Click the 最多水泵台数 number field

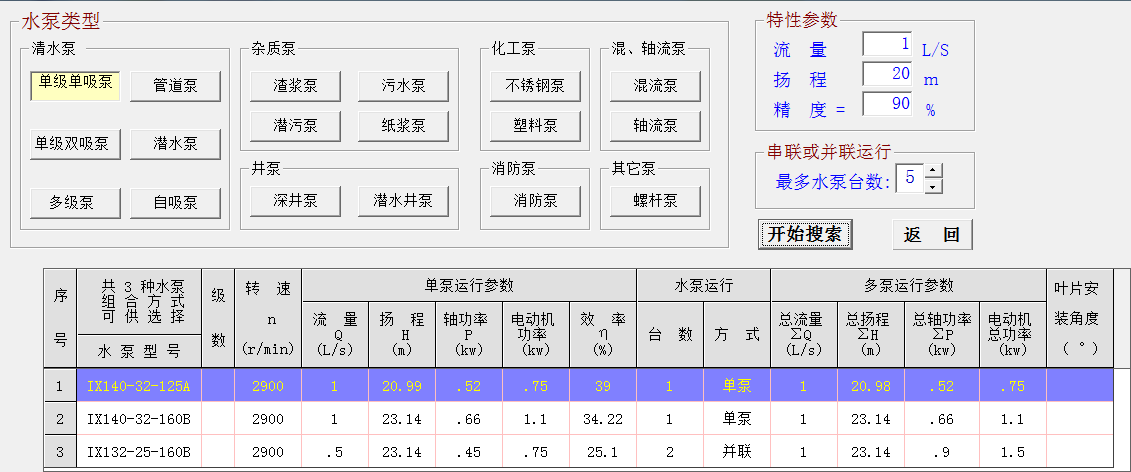pos(910,178)
